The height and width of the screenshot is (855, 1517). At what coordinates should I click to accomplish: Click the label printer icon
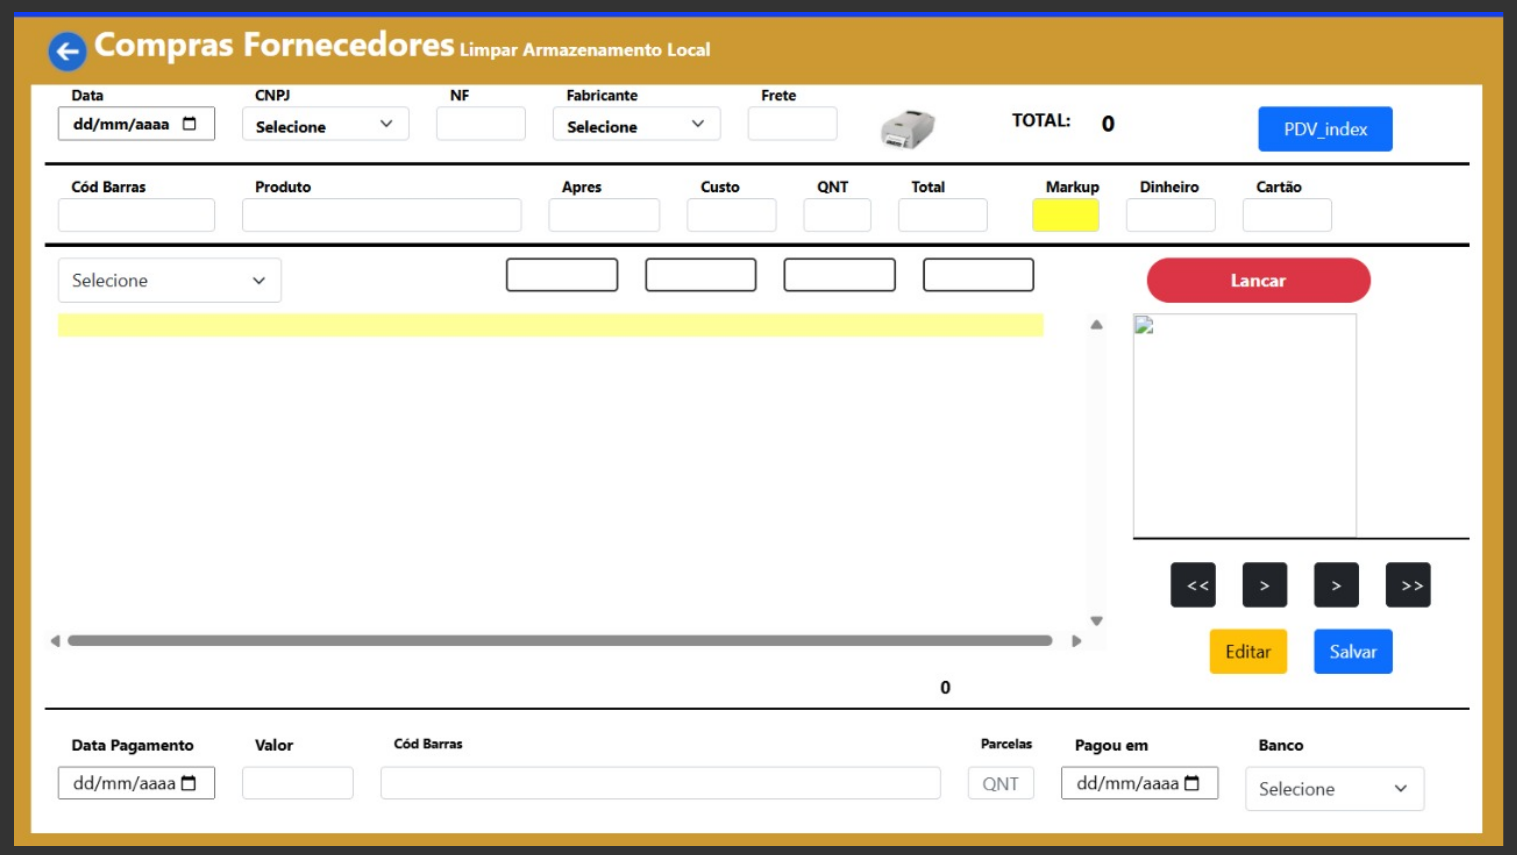[x=907, y=129]
